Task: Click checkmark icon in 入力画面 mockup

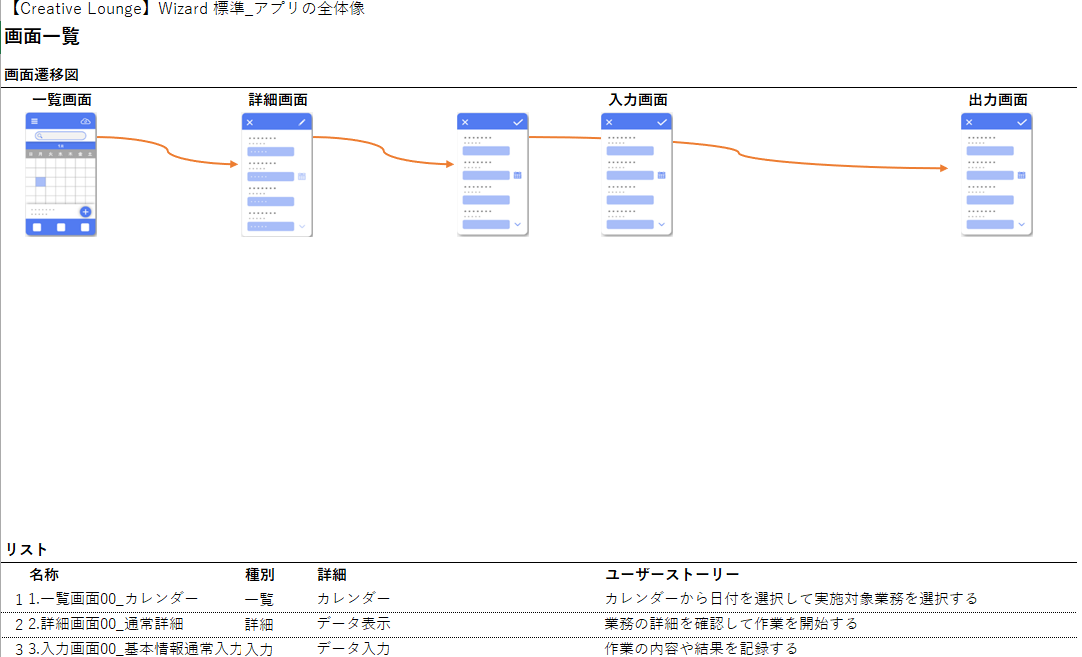Action: tap(661, 122)
